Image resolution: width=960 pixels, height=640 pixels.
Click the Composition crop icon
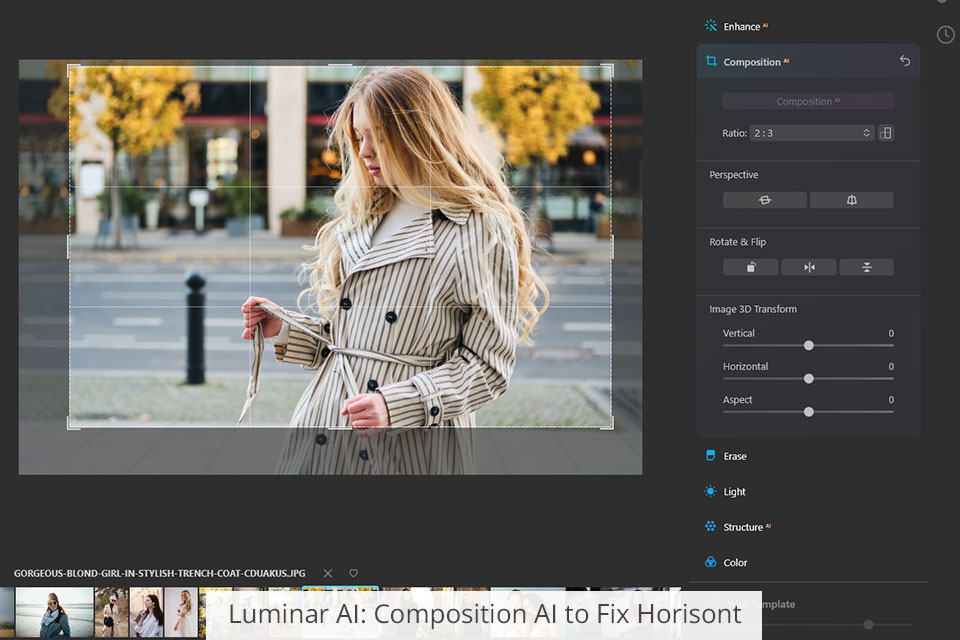(711, 61)
